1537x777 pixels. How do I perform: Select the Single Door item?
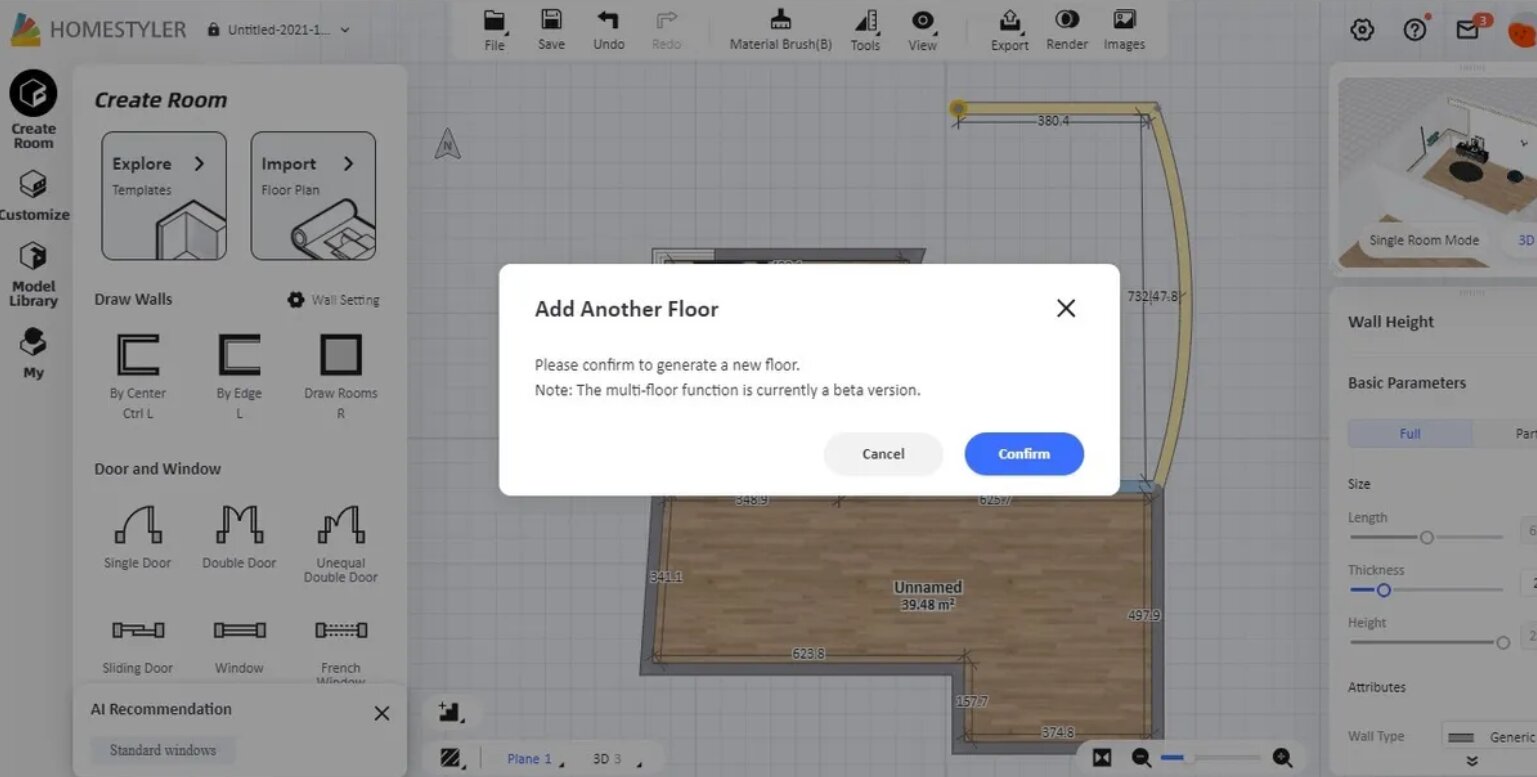[137, 537]
